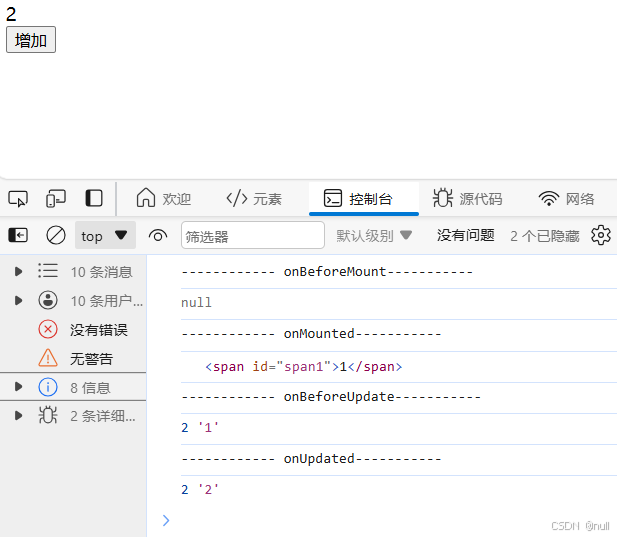The width and height of the screenshot is (617, 537).
Task: Click the onBeforeUpdate log line
Action: 331,397
